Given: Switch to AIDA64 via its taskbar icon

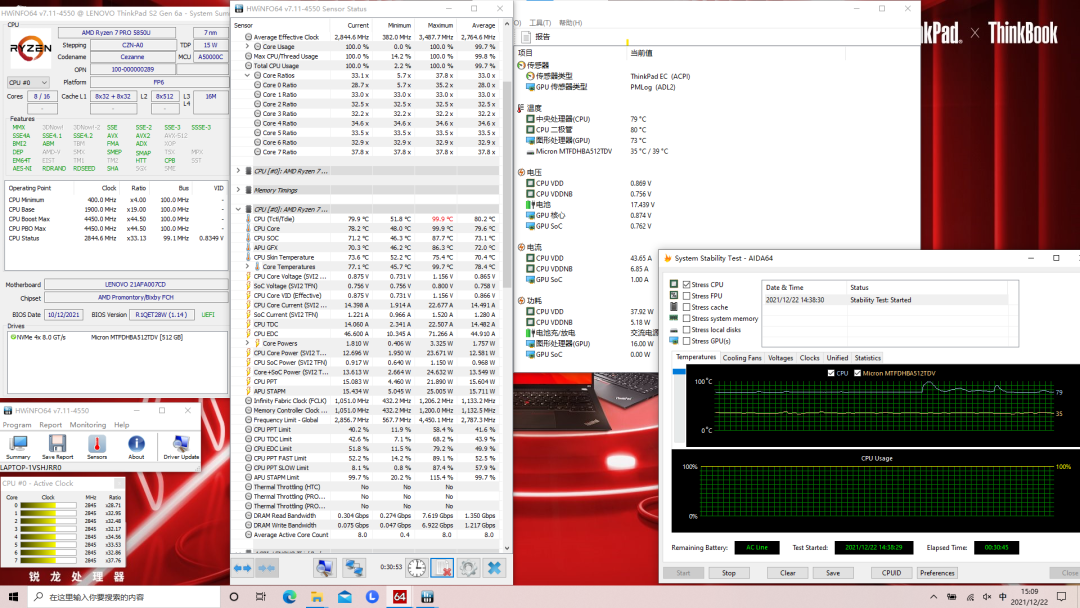Looking at the screenshot, I should tap(399, 597).
